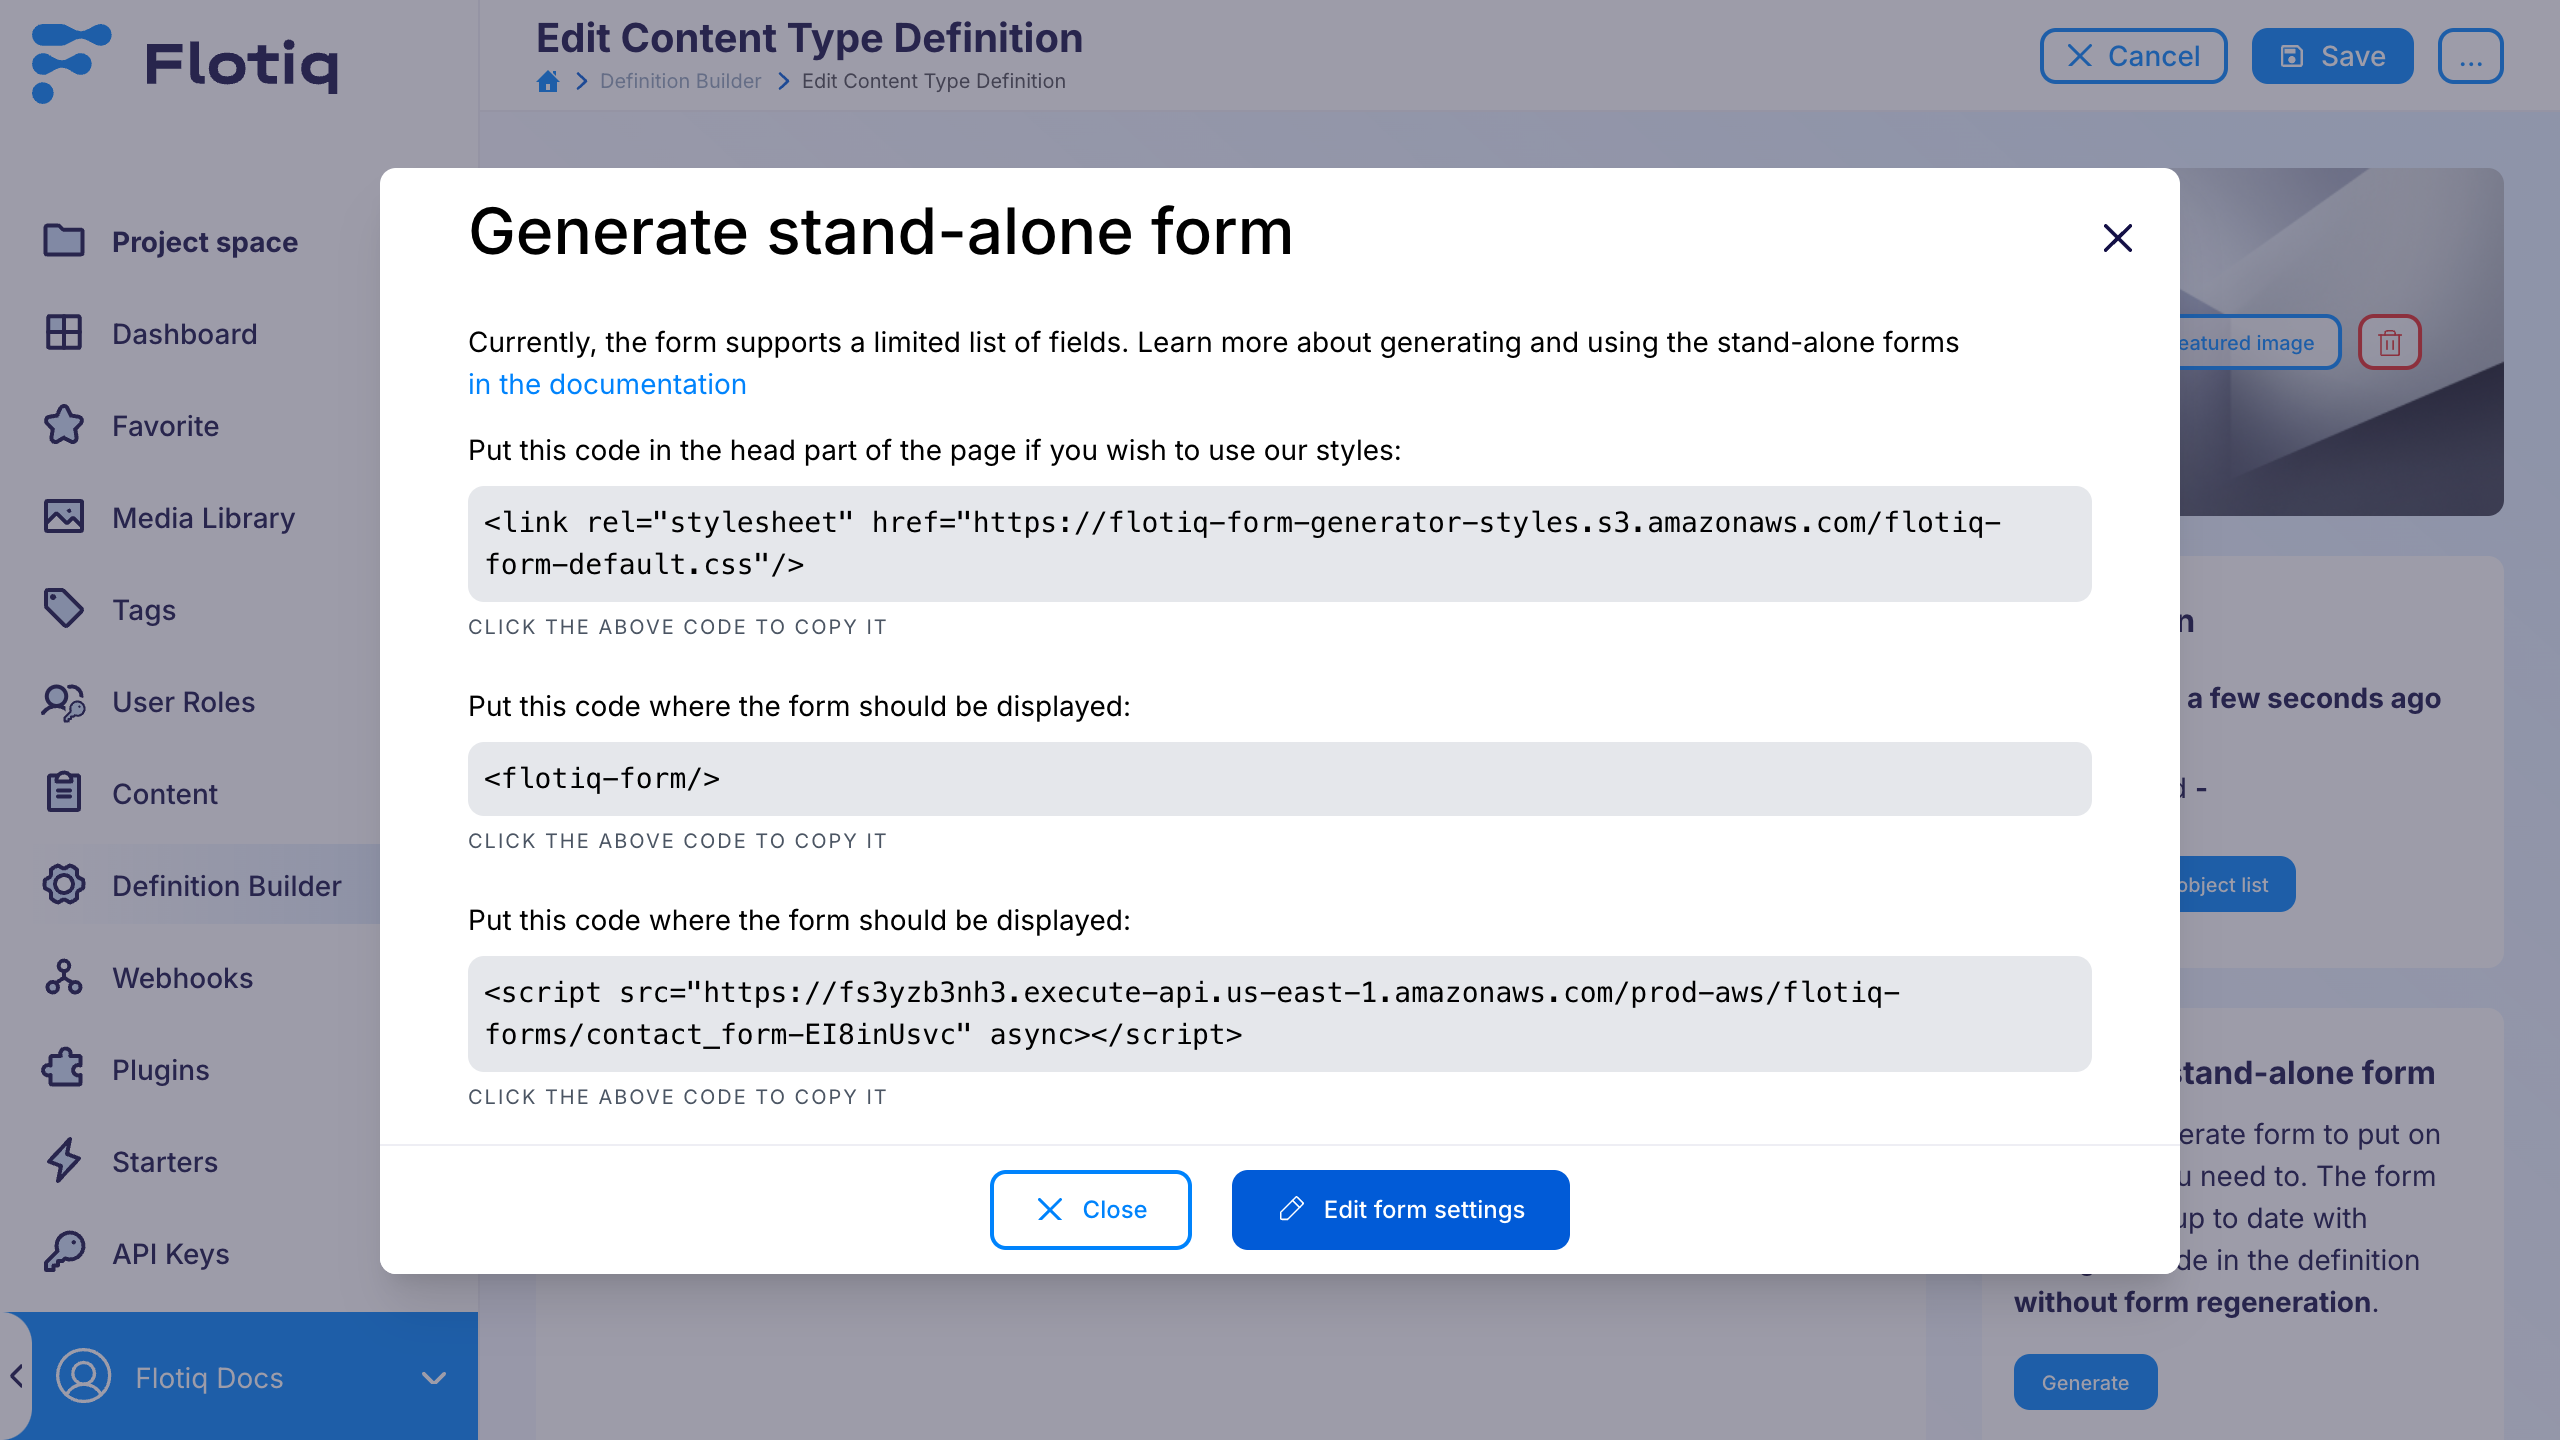The height and width of the screenshot is (1440, 2560).
Task: Click the object list button
Action: pyautogui.click(x=2237, y=884)
